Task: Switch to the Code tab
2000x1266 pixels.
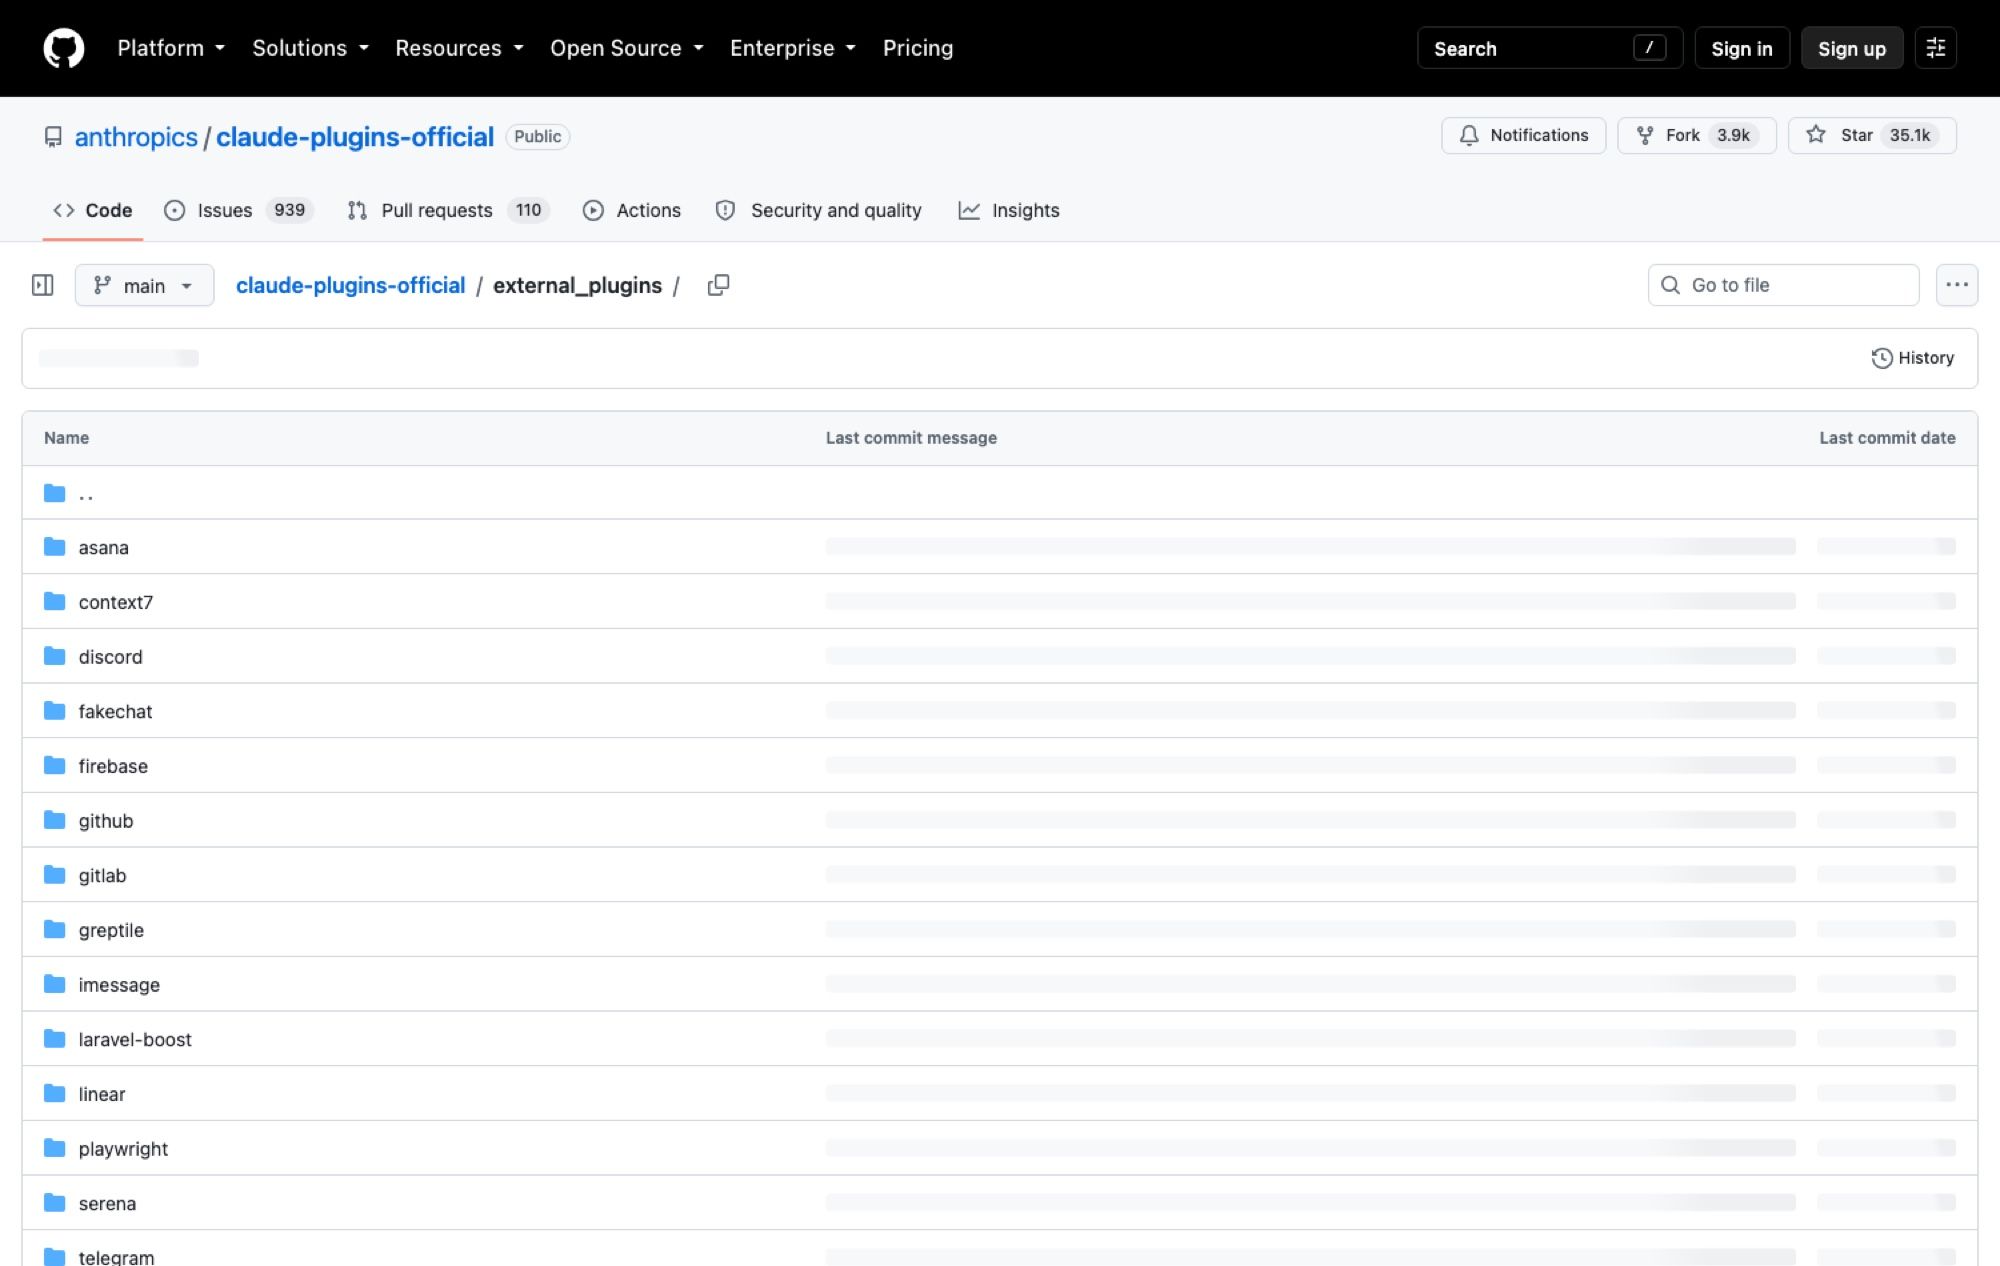Action: point(92,210)
